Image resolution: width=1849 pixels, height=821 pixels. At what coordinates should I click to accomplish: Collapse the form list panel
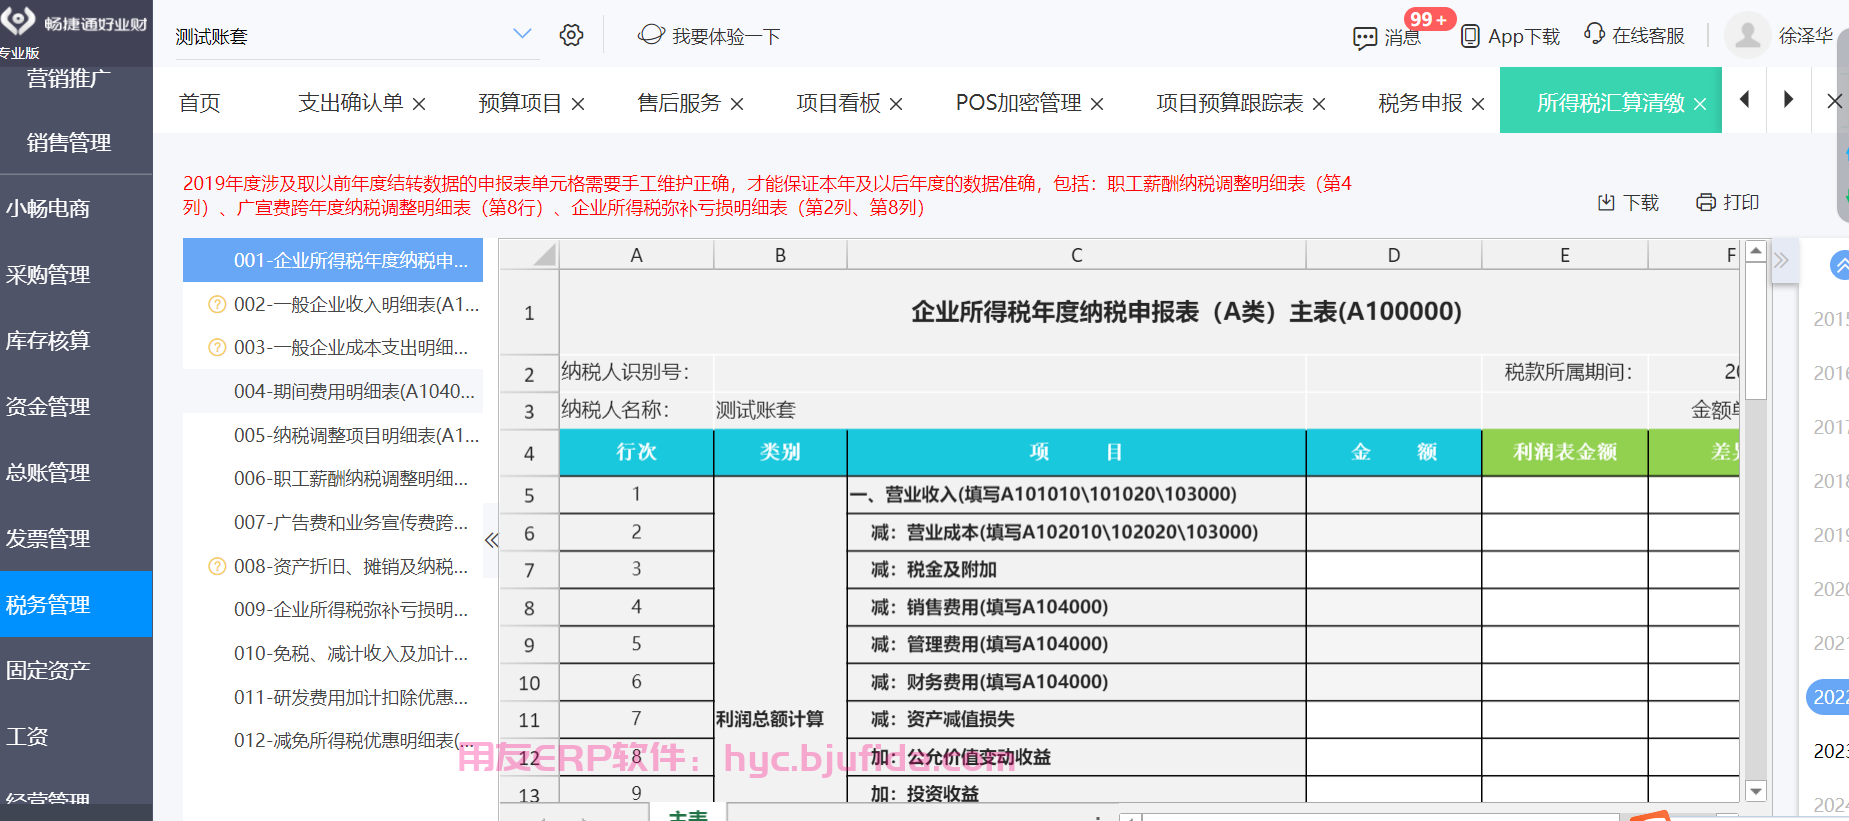tap(491, 540)
